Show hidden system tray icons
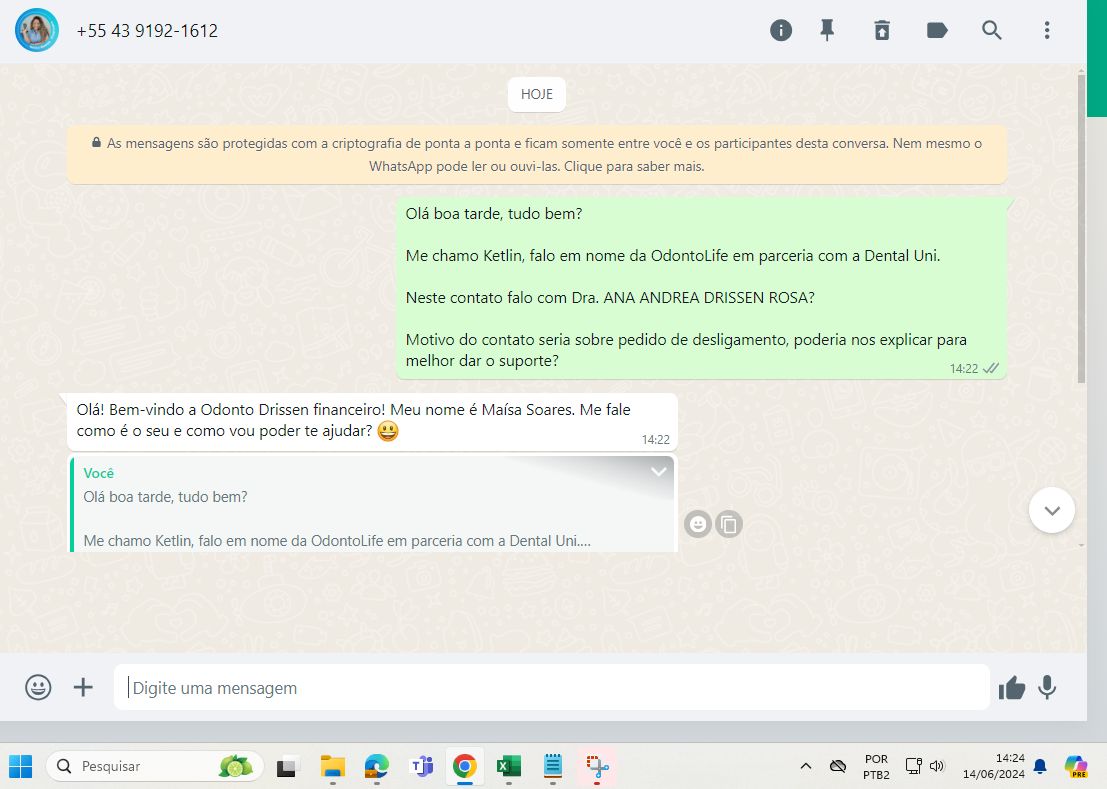Image resolution: width=1107 pixels, height=789 pixels. coord(806,766)
